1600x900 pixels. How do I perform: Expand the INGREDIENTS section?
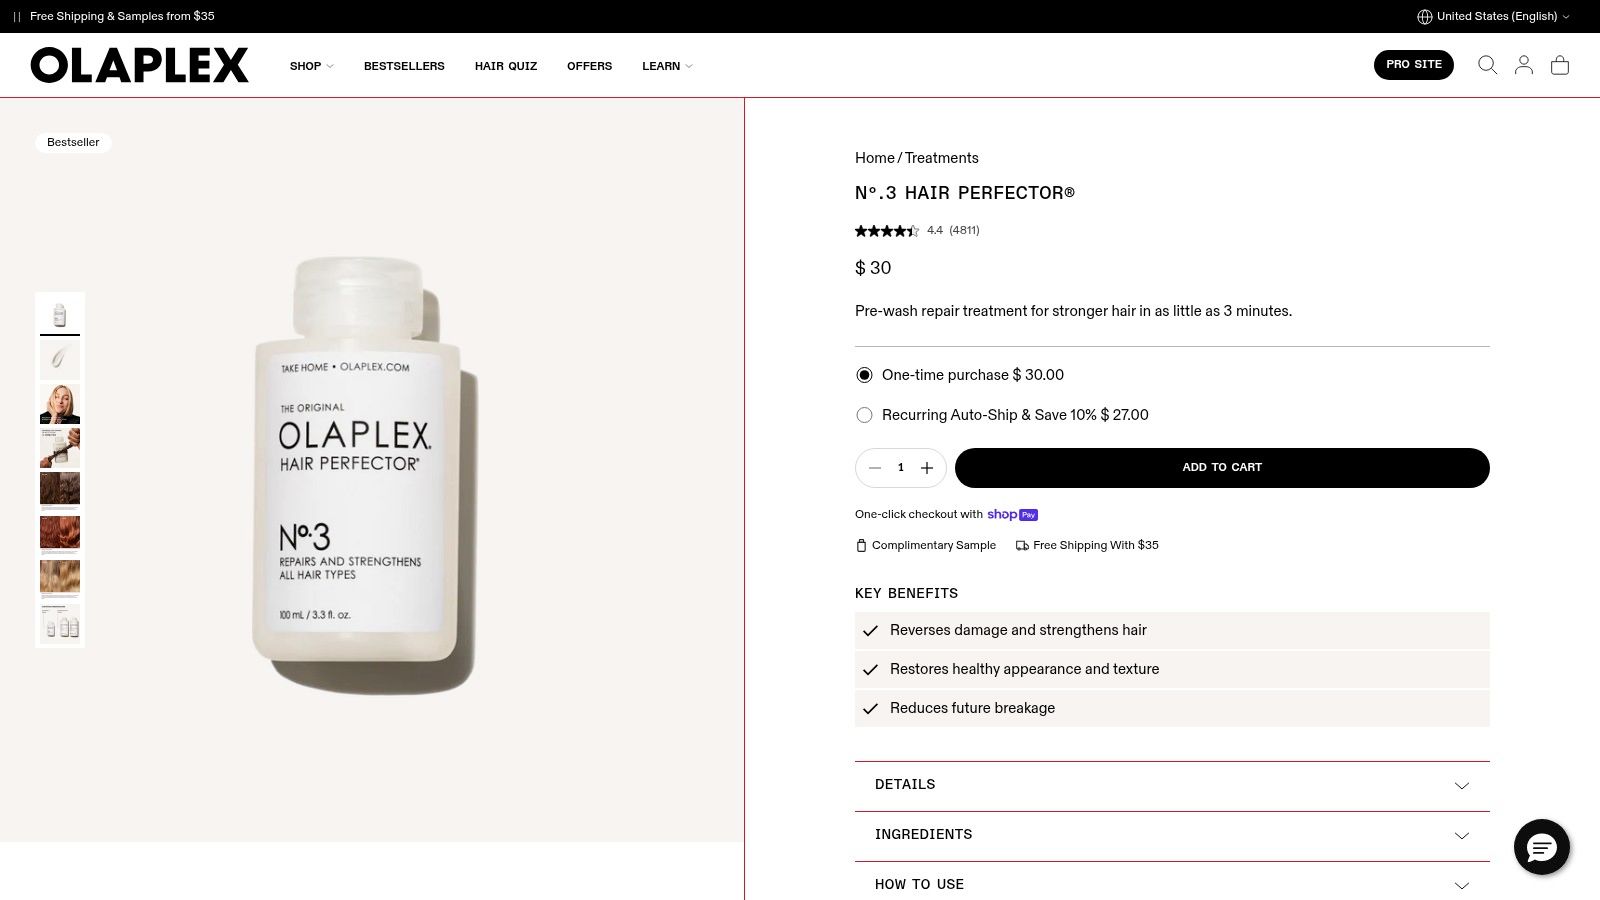click(1172, 835)
